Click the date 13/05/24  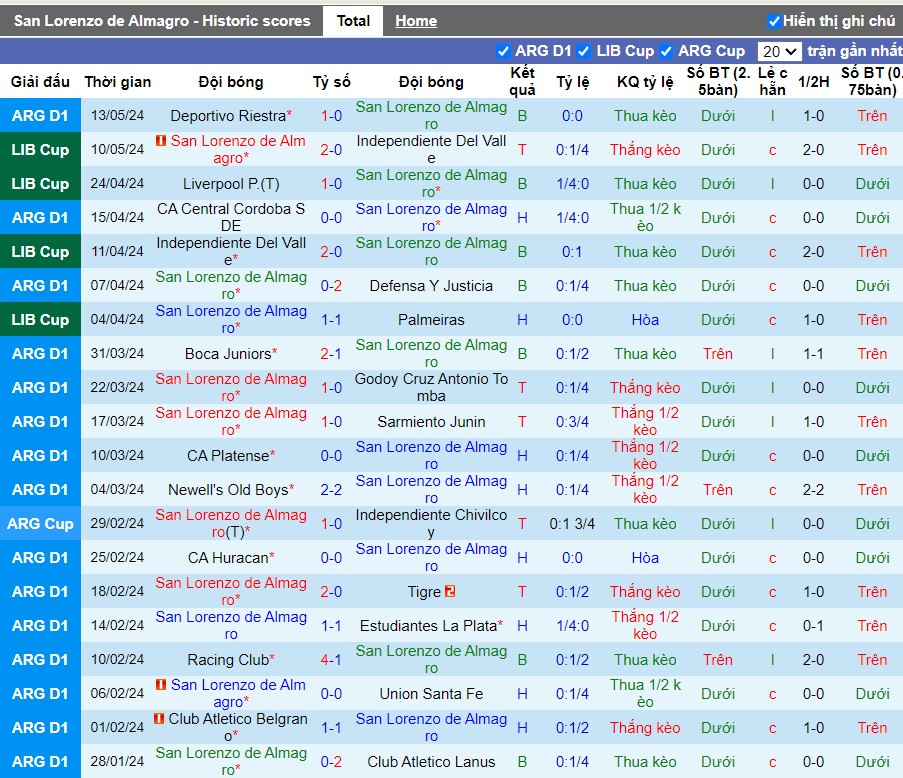(x=117, y=115)
